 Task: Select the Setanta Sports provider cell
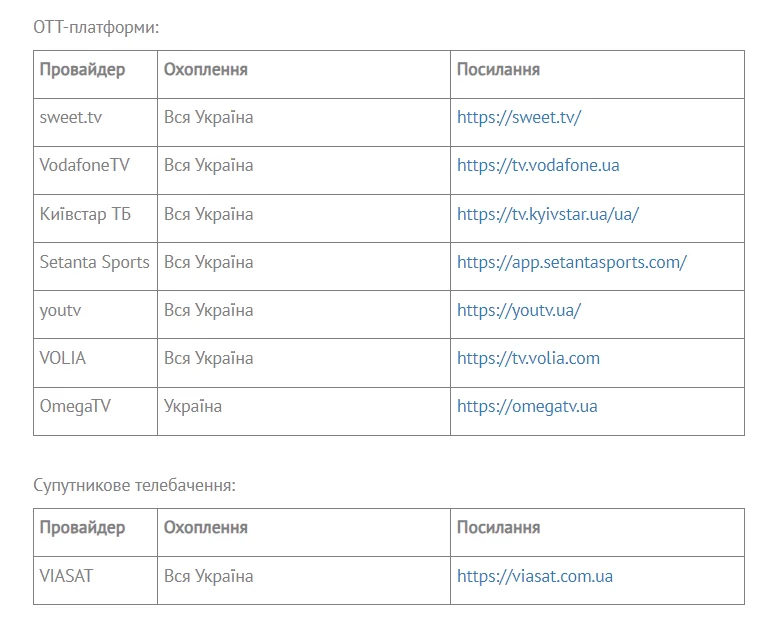pyautogui.click(x=95, y=262)
